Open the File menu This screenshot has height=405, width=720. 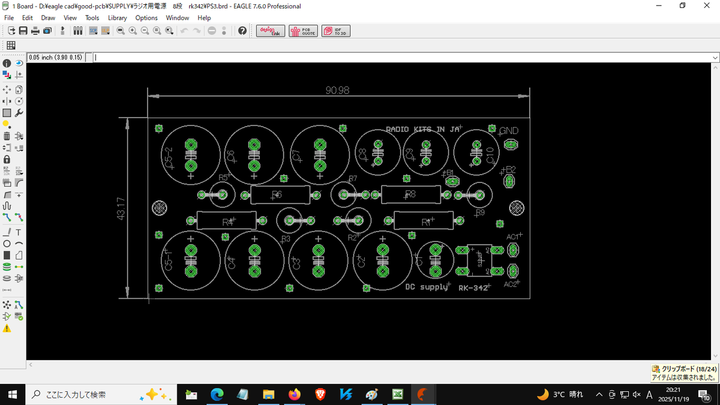[9, 18]
